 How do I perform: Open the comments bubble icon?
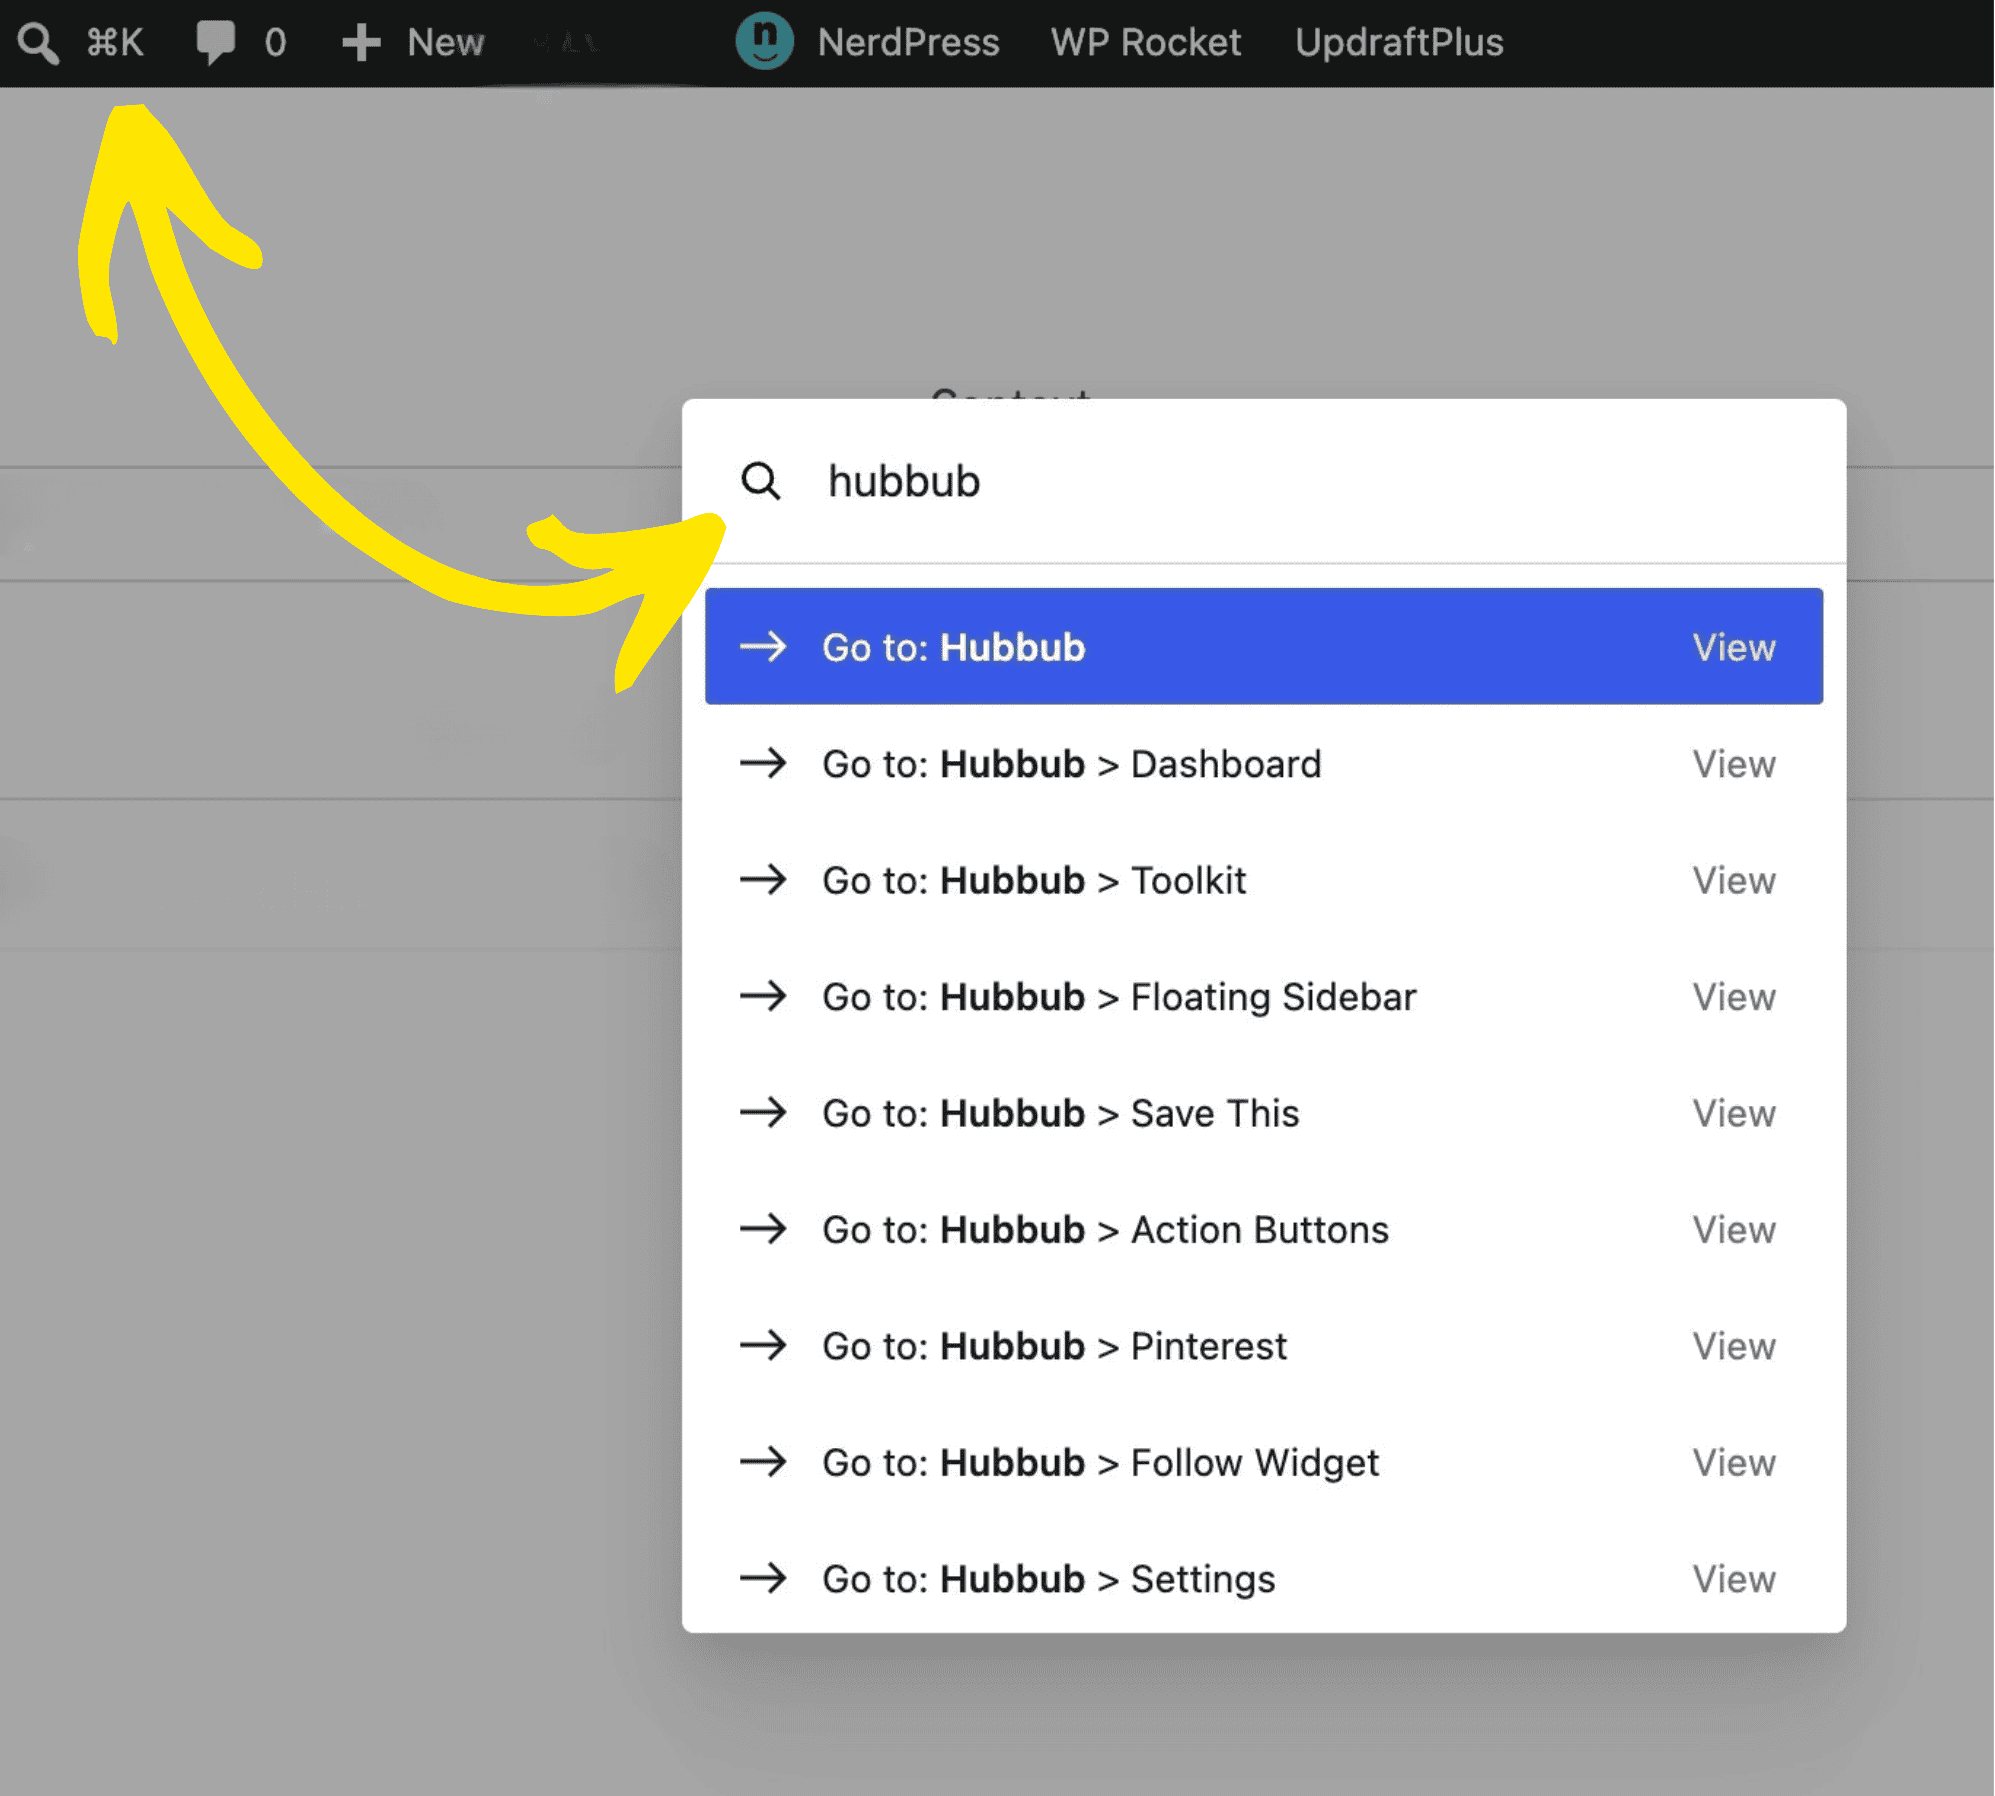click(x=215, y=43)
